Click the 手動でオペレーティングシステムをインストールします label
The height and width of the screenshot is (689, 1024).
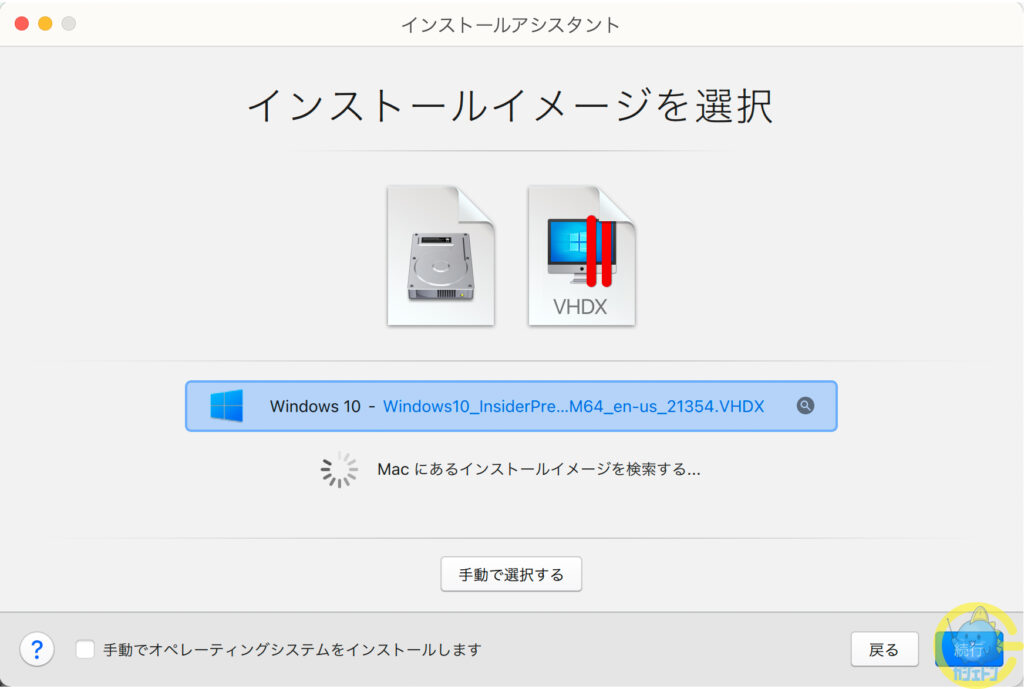point(293,650)
